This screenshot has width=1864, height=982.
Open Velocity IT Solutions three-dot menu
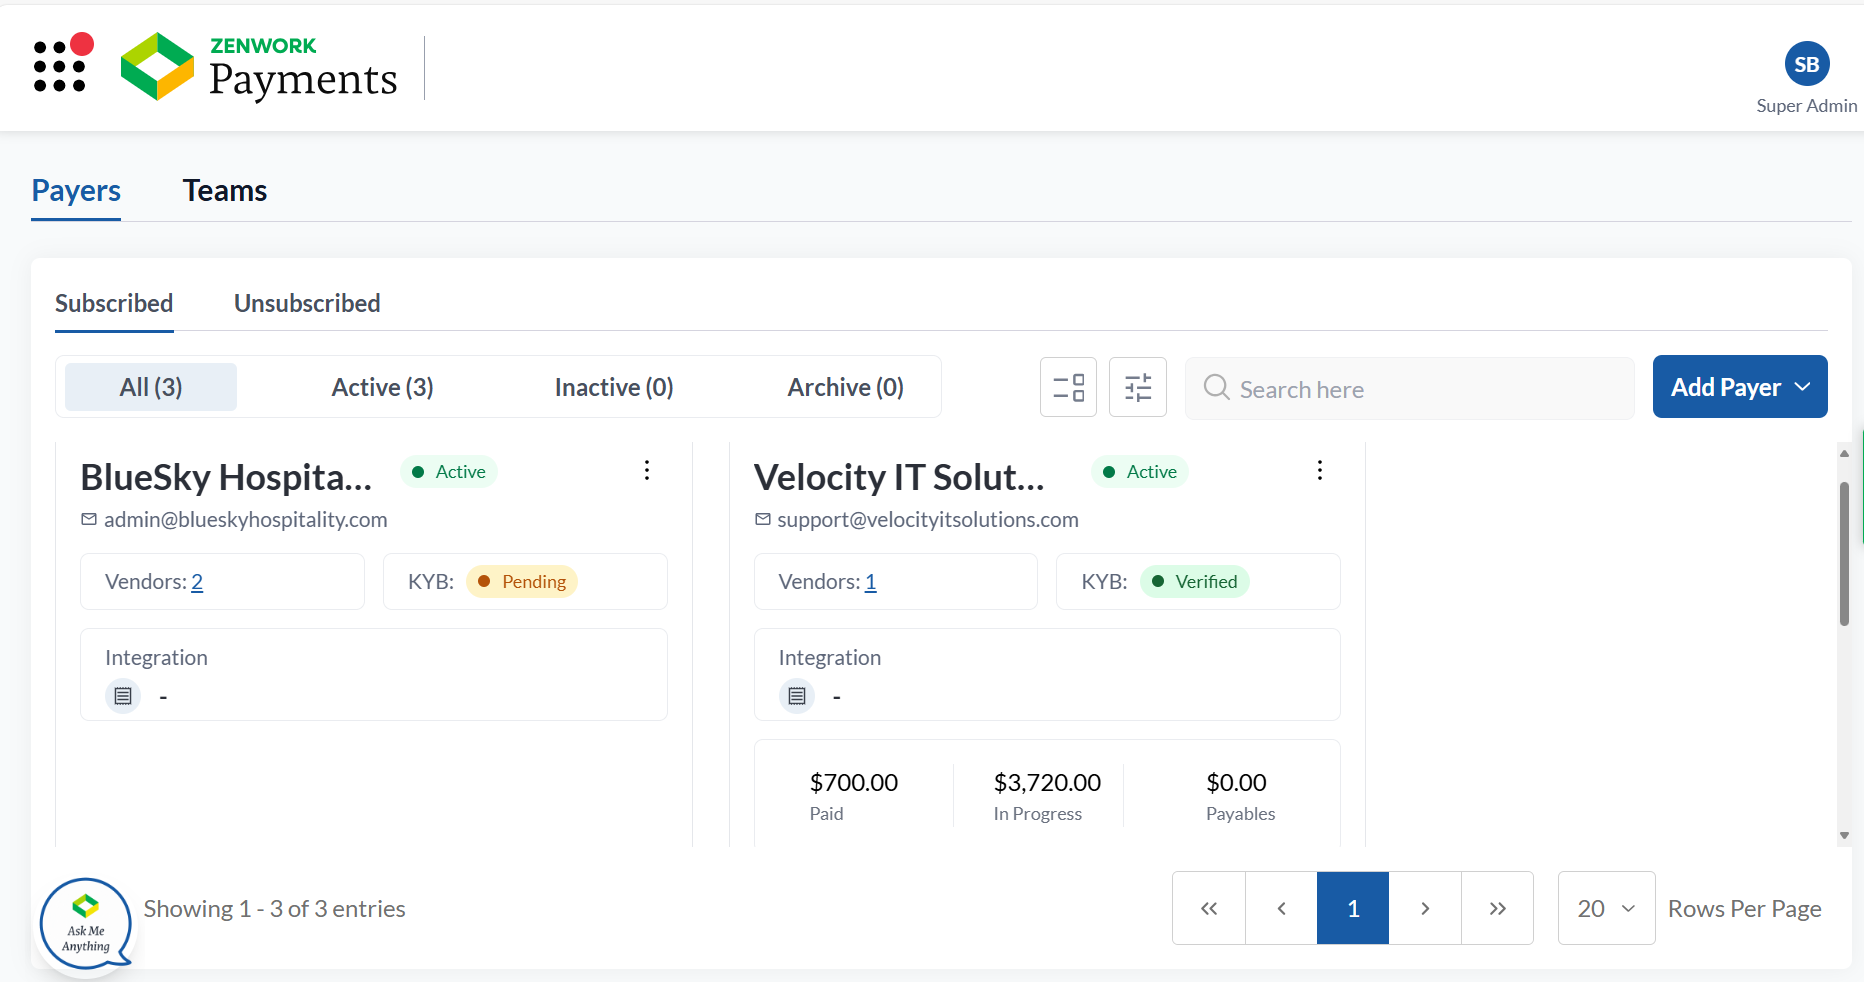click(x=1320, y=471)
